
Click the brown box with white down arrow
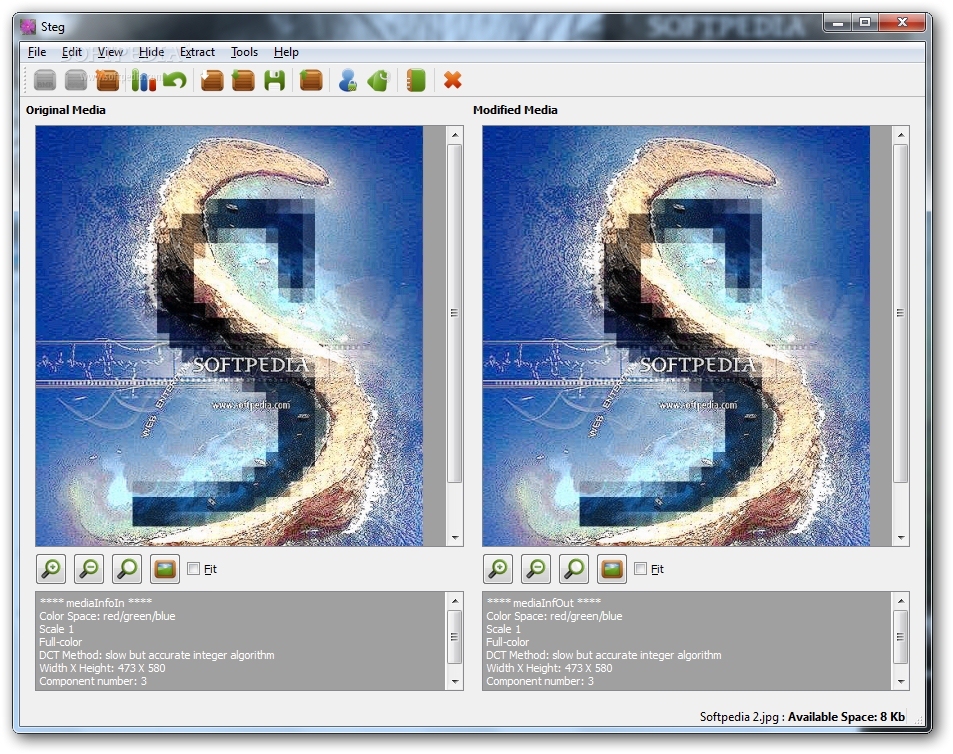coord(212,80)
